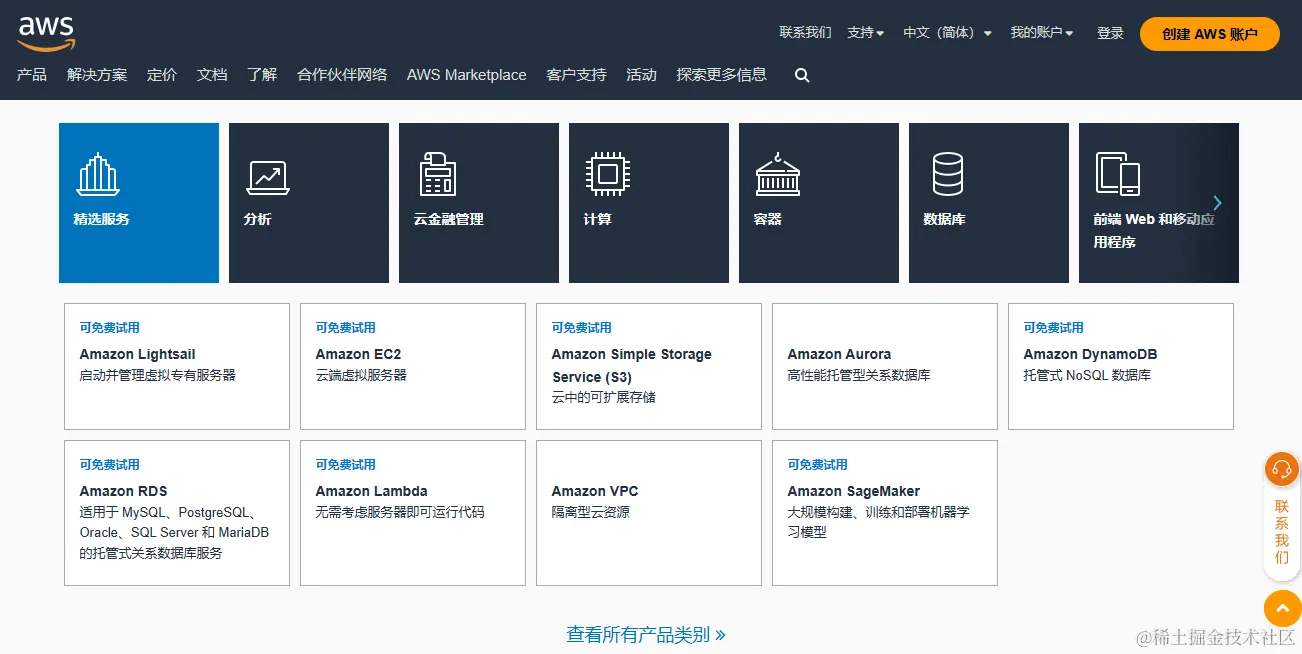Image resolution: width=1302 pixels, height=654 pixels.
Task: Click 可免费试用 label on EC2 card
Action: [x=346, y=328]
